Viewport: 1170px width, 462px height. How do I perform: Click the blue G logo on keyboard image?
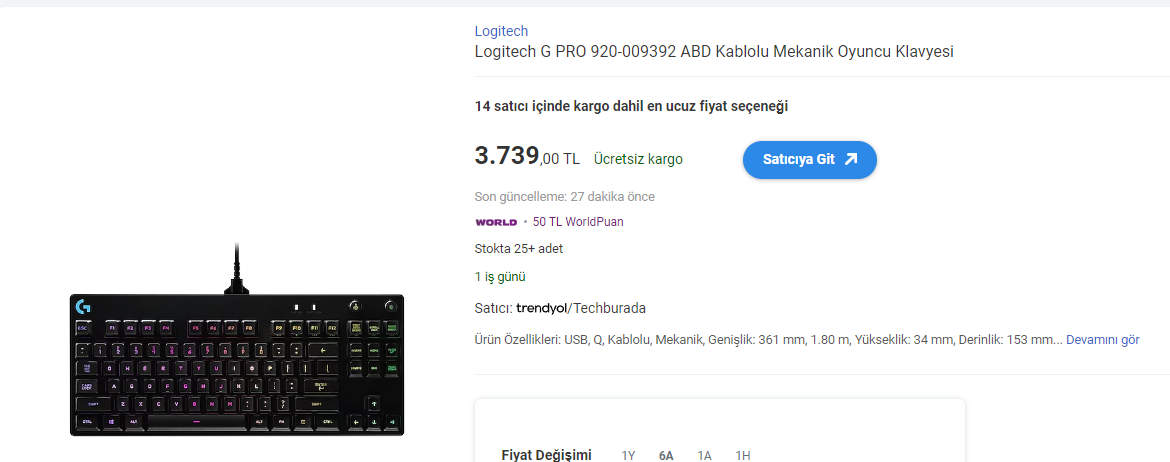(x=84, y=306)
